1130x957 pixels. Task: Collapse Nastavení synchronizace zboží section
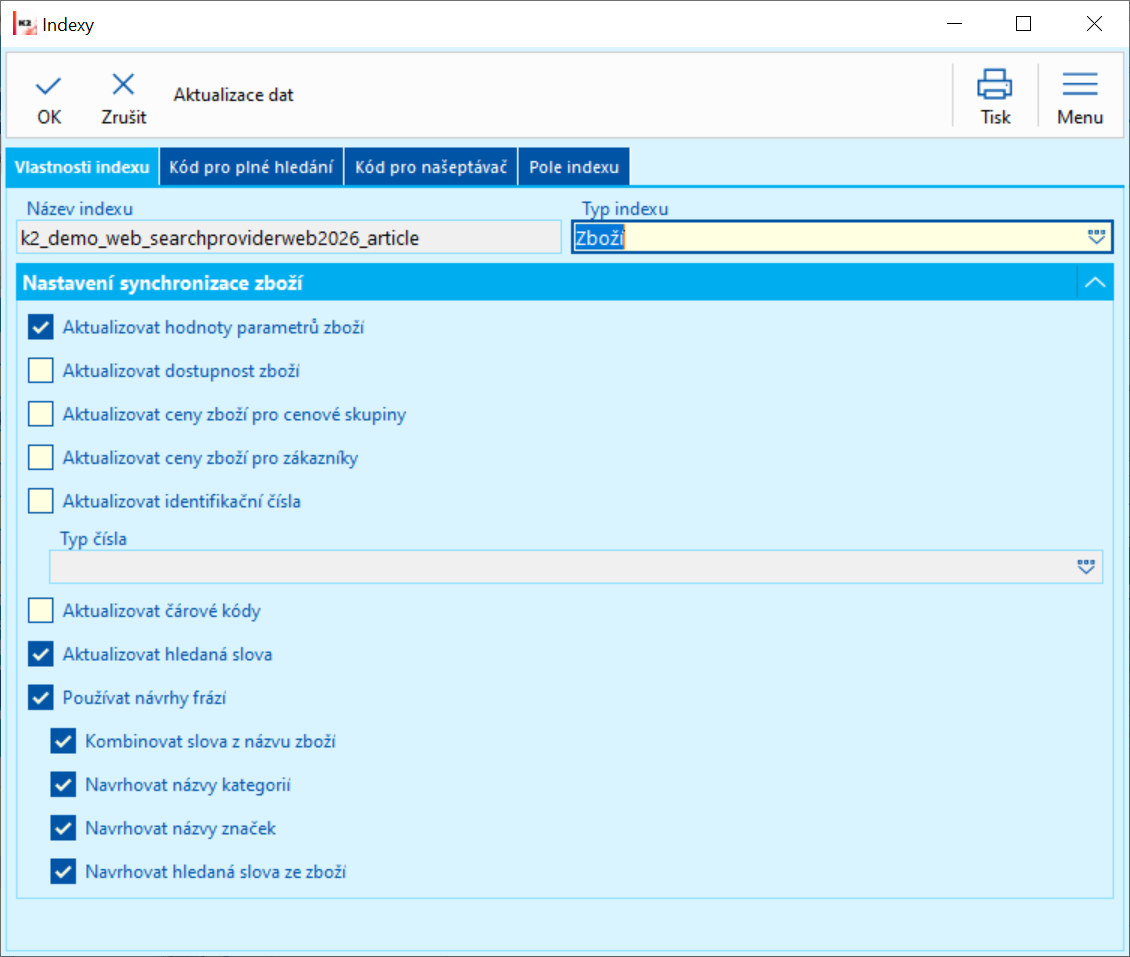pos(1095,284)
